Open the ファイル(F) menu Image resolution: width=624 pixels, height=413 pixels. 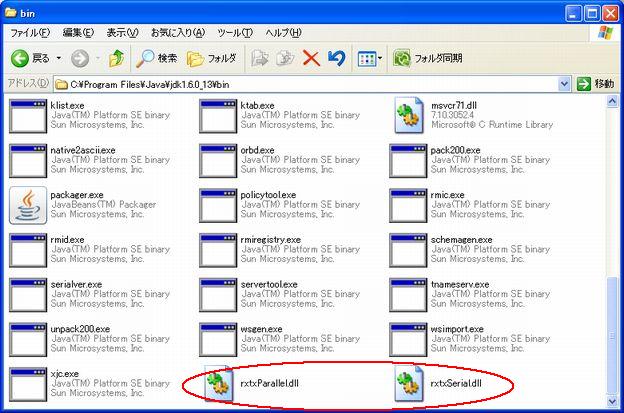click(30, 33)
